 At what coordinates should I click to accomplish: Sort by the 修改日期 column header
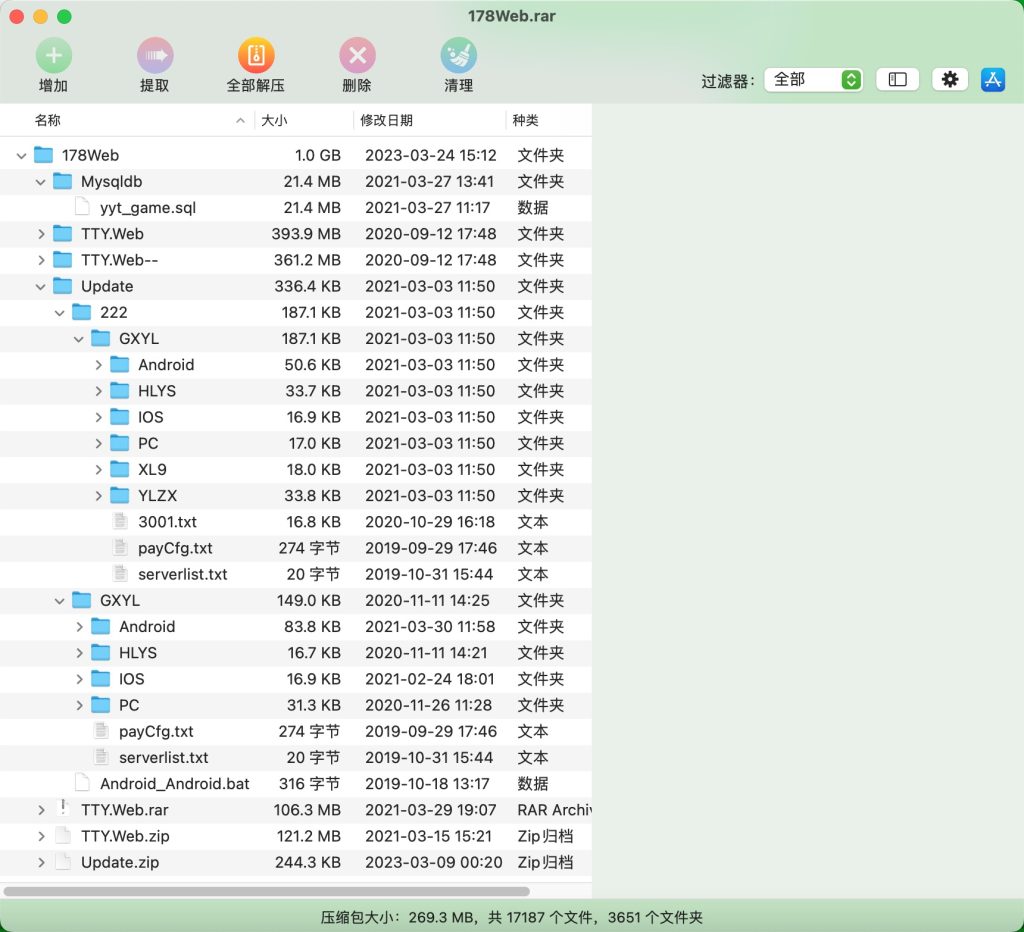coord(386,121)
